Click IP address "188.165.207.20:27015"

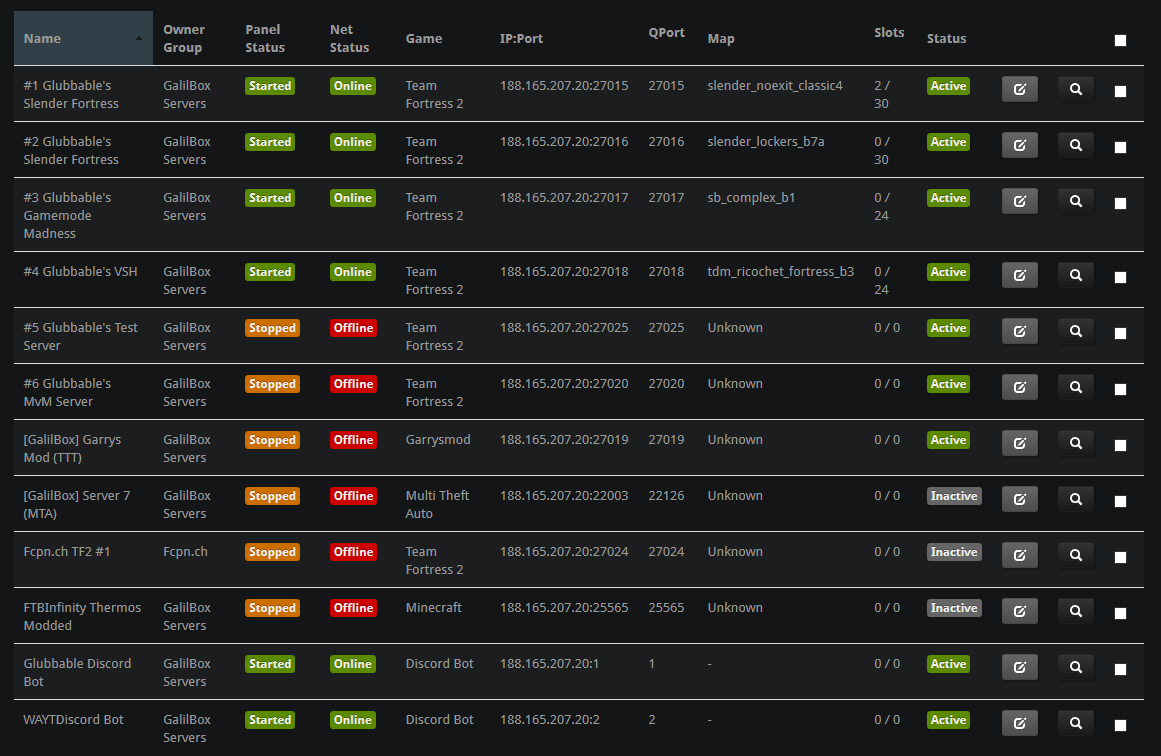tap(563, 86)
